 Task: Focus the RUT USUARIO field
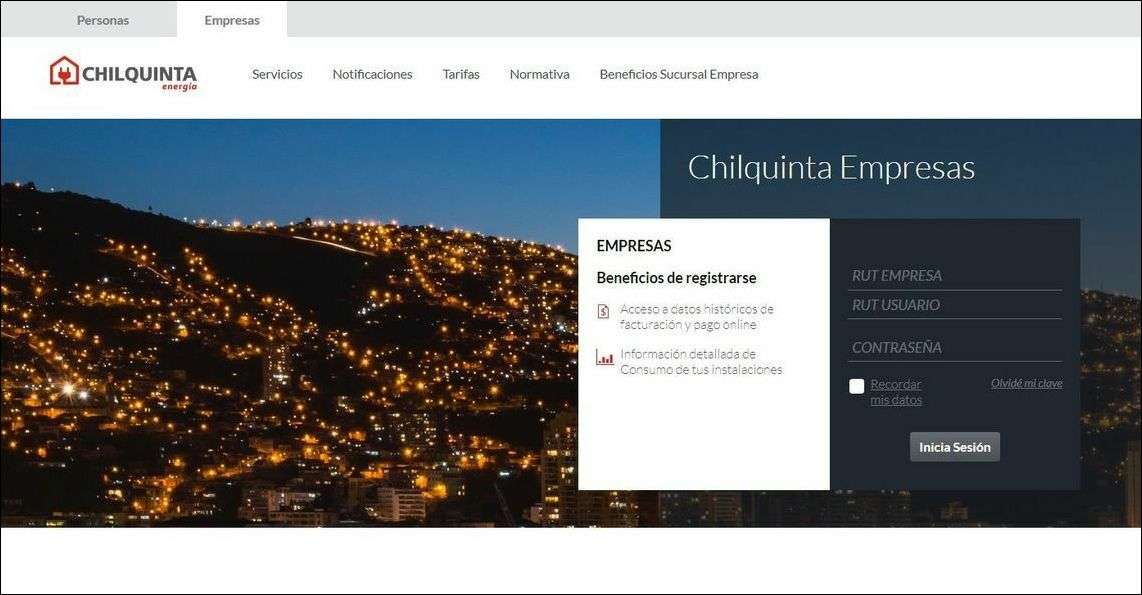click(954, 305)
